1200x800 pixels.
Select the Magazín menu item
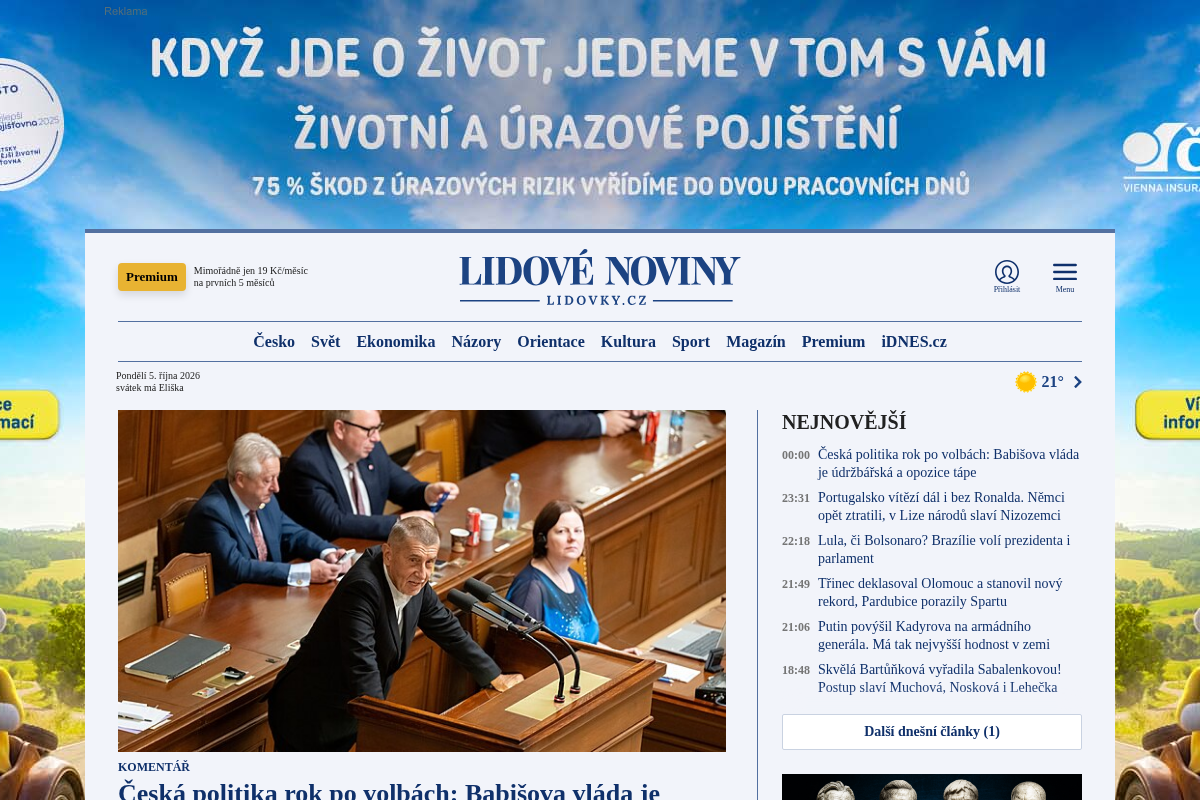[x=756, y=342]
